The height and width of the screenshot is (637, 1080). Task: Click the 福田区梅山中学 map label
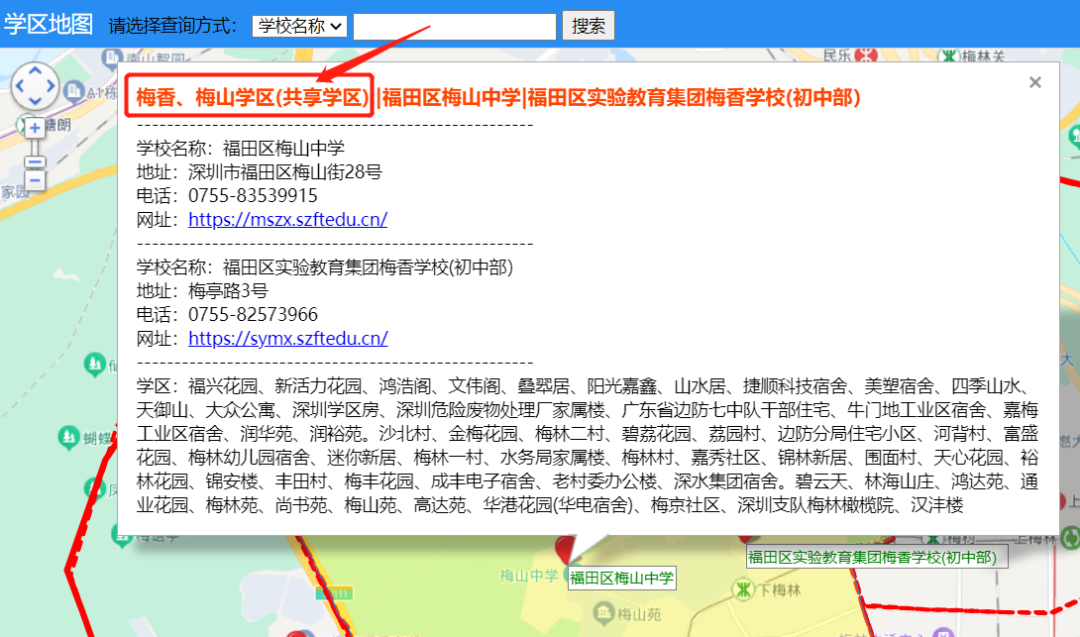point(621,578)
